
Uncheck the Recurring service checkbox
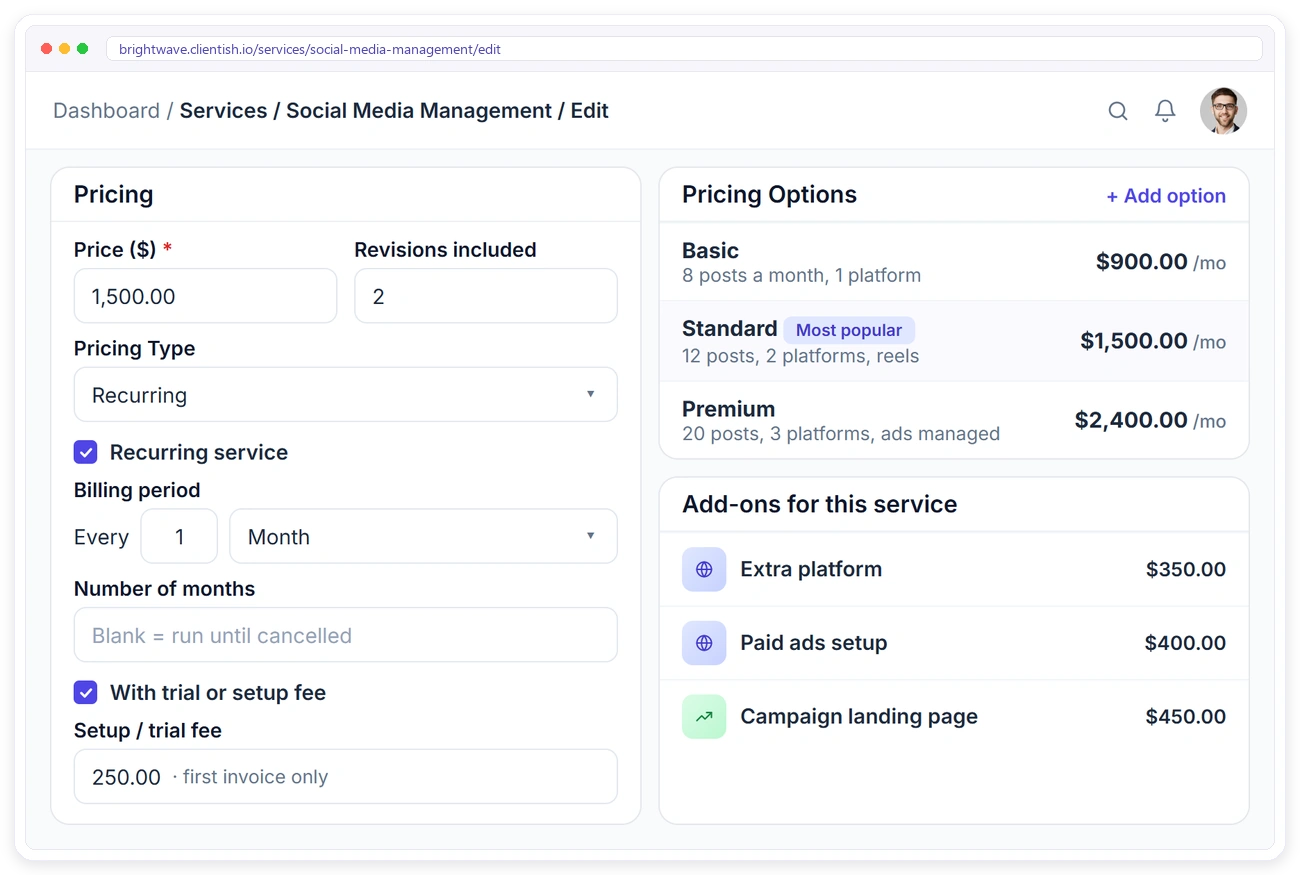pyautogui.click(x=86, y=452)
